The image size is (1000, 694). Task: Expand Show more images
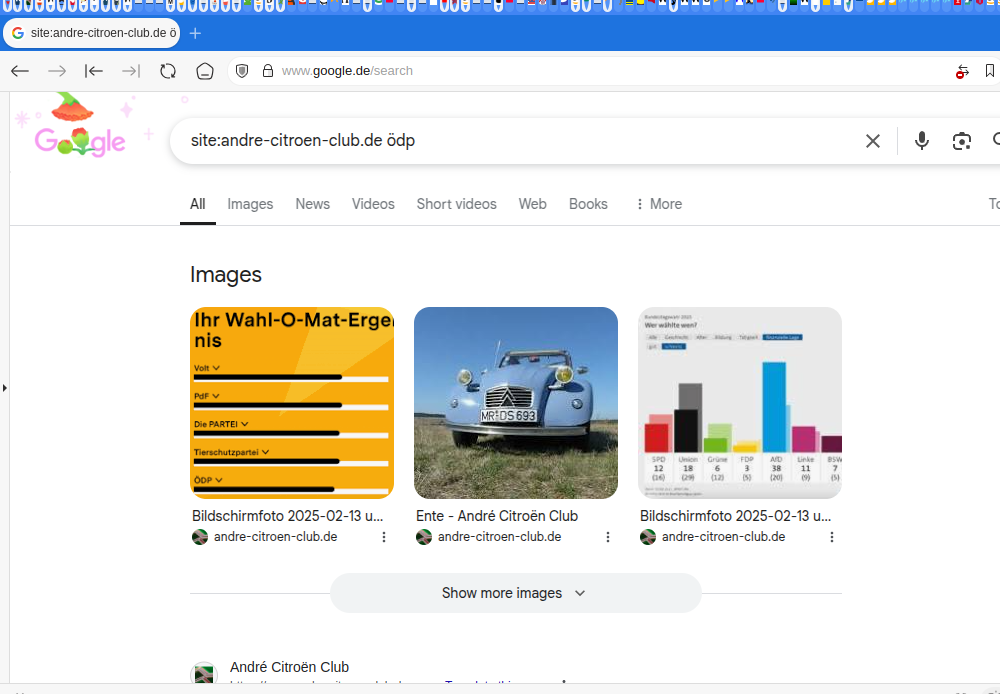(515, 593)
